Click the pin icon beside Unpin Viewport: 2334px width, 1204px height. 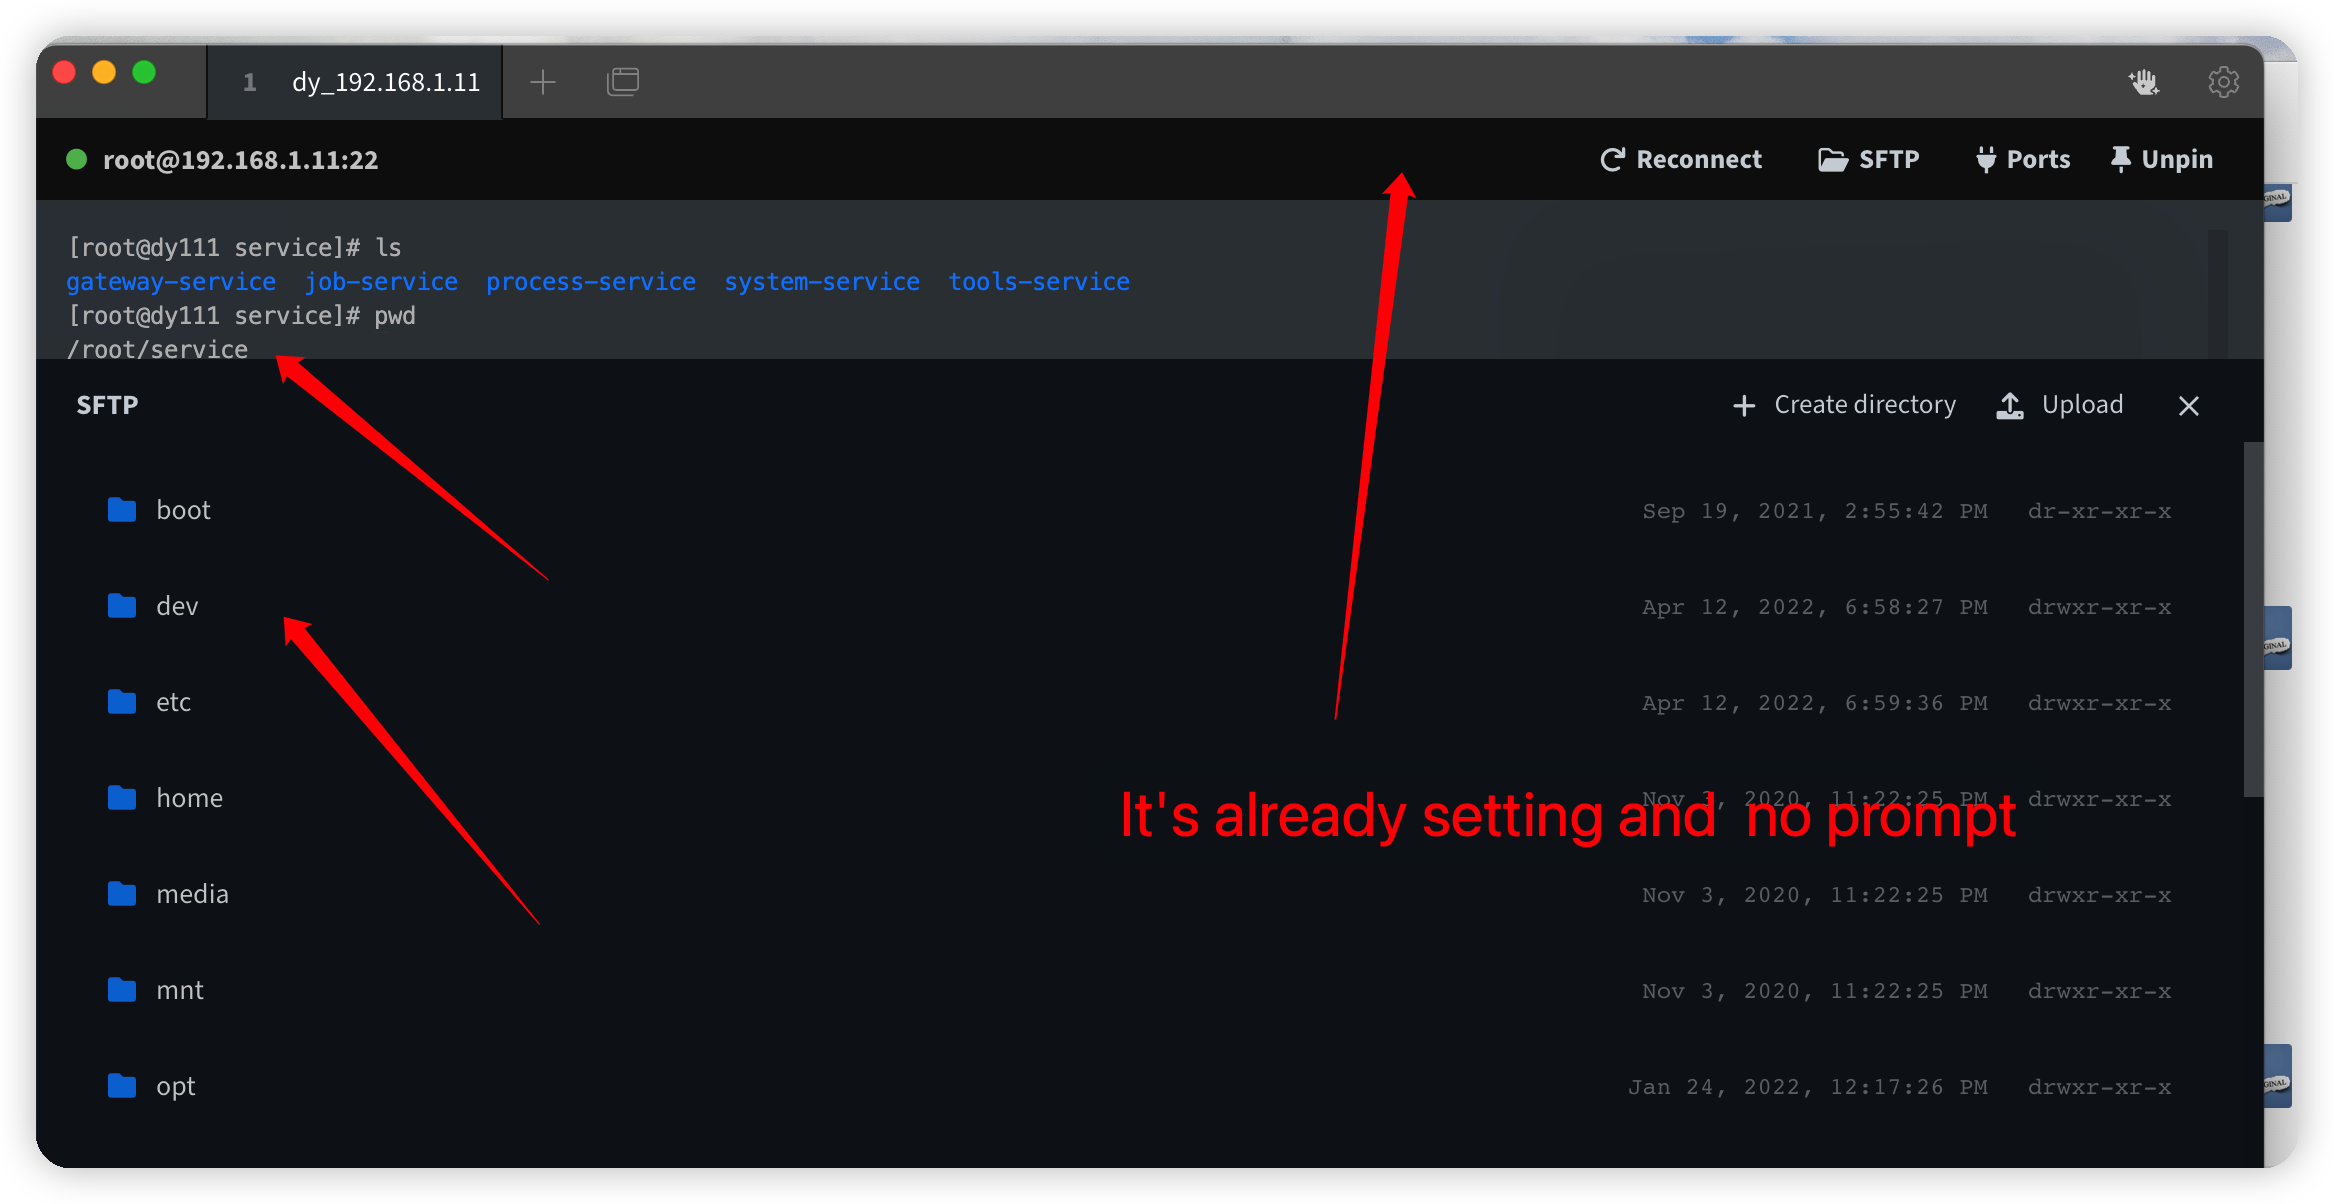tap(2120, 160)
